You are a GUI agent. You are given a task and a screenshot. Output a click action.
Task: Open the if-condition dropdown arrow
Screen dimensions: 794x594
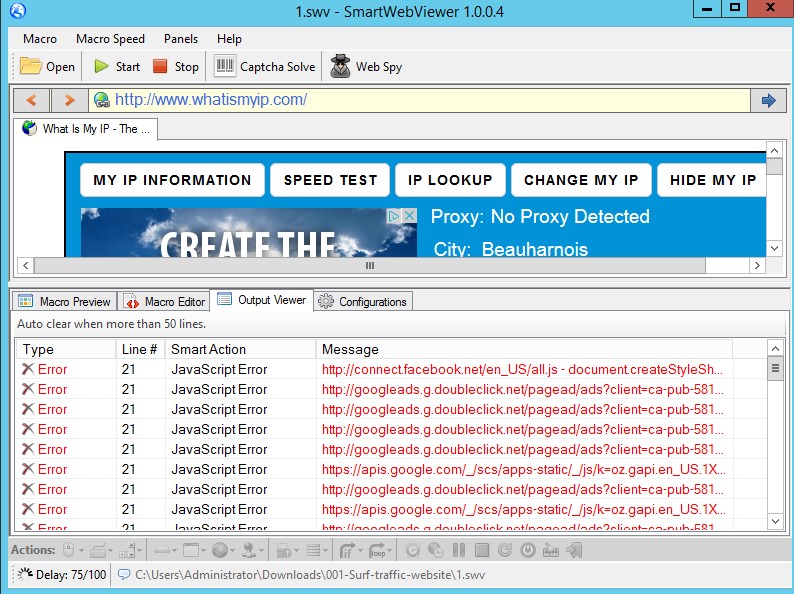(x=360, y=550)
